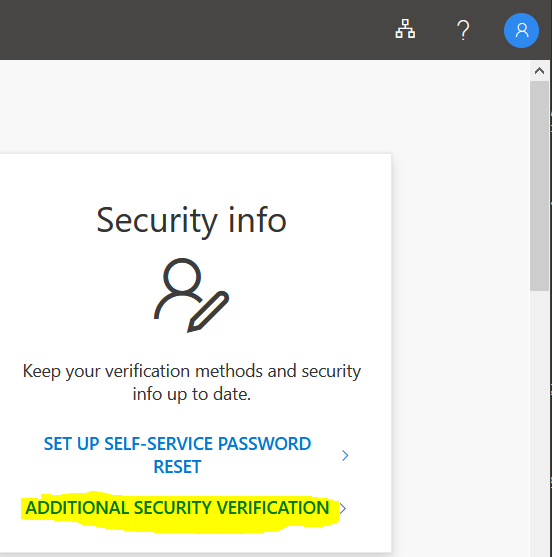Click the scrollbar up arrow
This screenshot has width=552, height=557.
(x=539, y=71)
